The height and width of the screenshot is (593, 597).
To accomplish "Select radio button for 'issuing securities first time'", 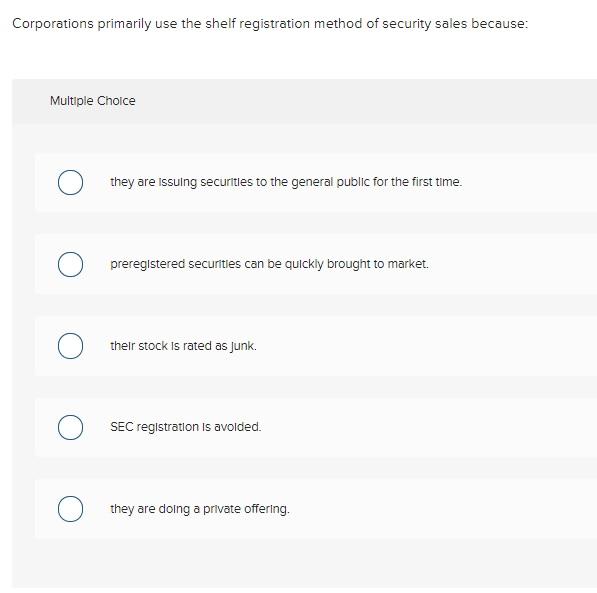I will click(x=70, y=182).
